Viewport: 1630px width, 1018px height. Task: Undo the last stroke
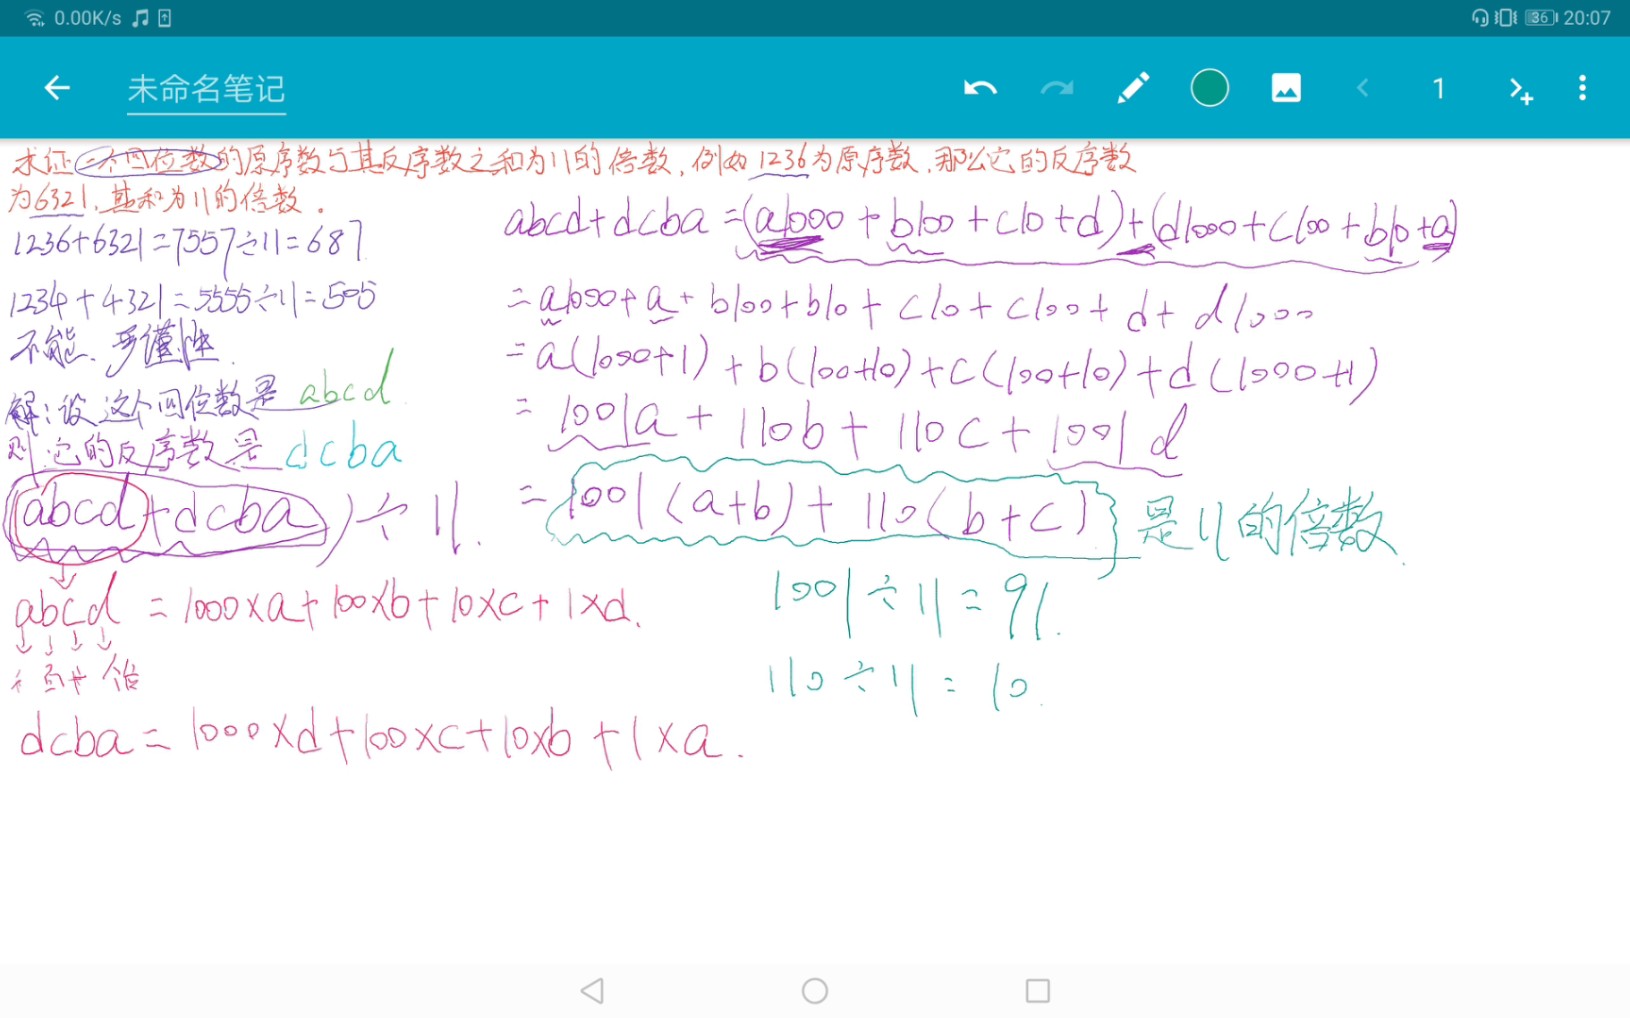pos(980,88)
